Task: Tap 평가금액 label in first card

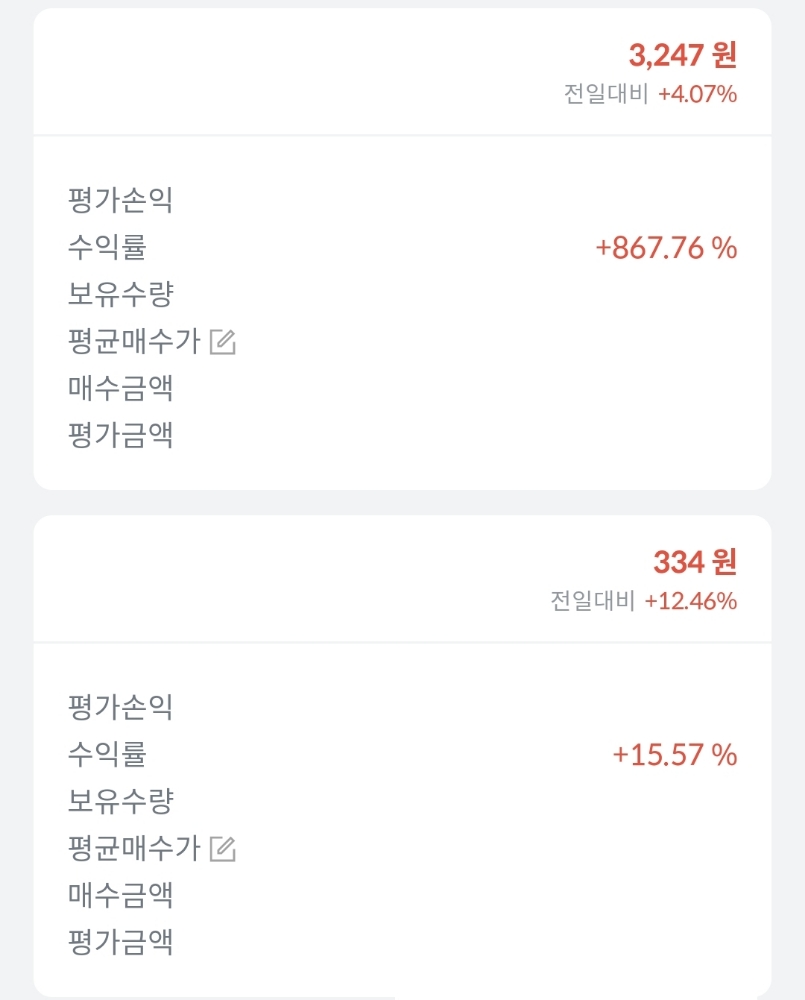Action: [121, 436]
